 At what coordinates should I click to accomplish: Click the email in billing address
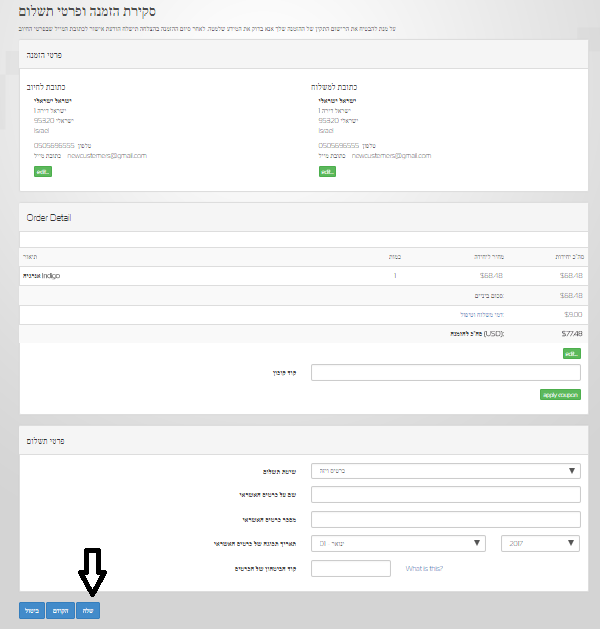pos(107,156)
